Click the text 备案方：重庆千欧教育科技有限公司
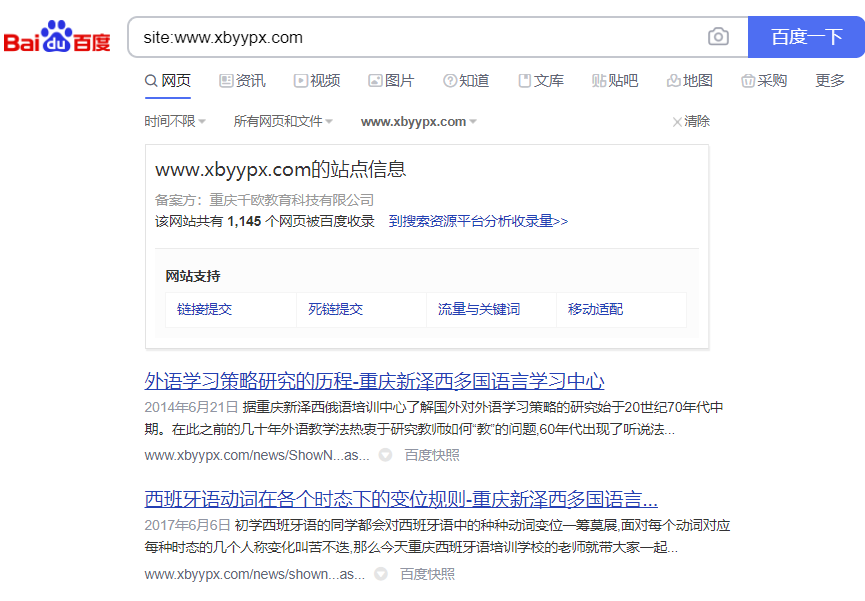865x601 pixels. coord(264,200)
